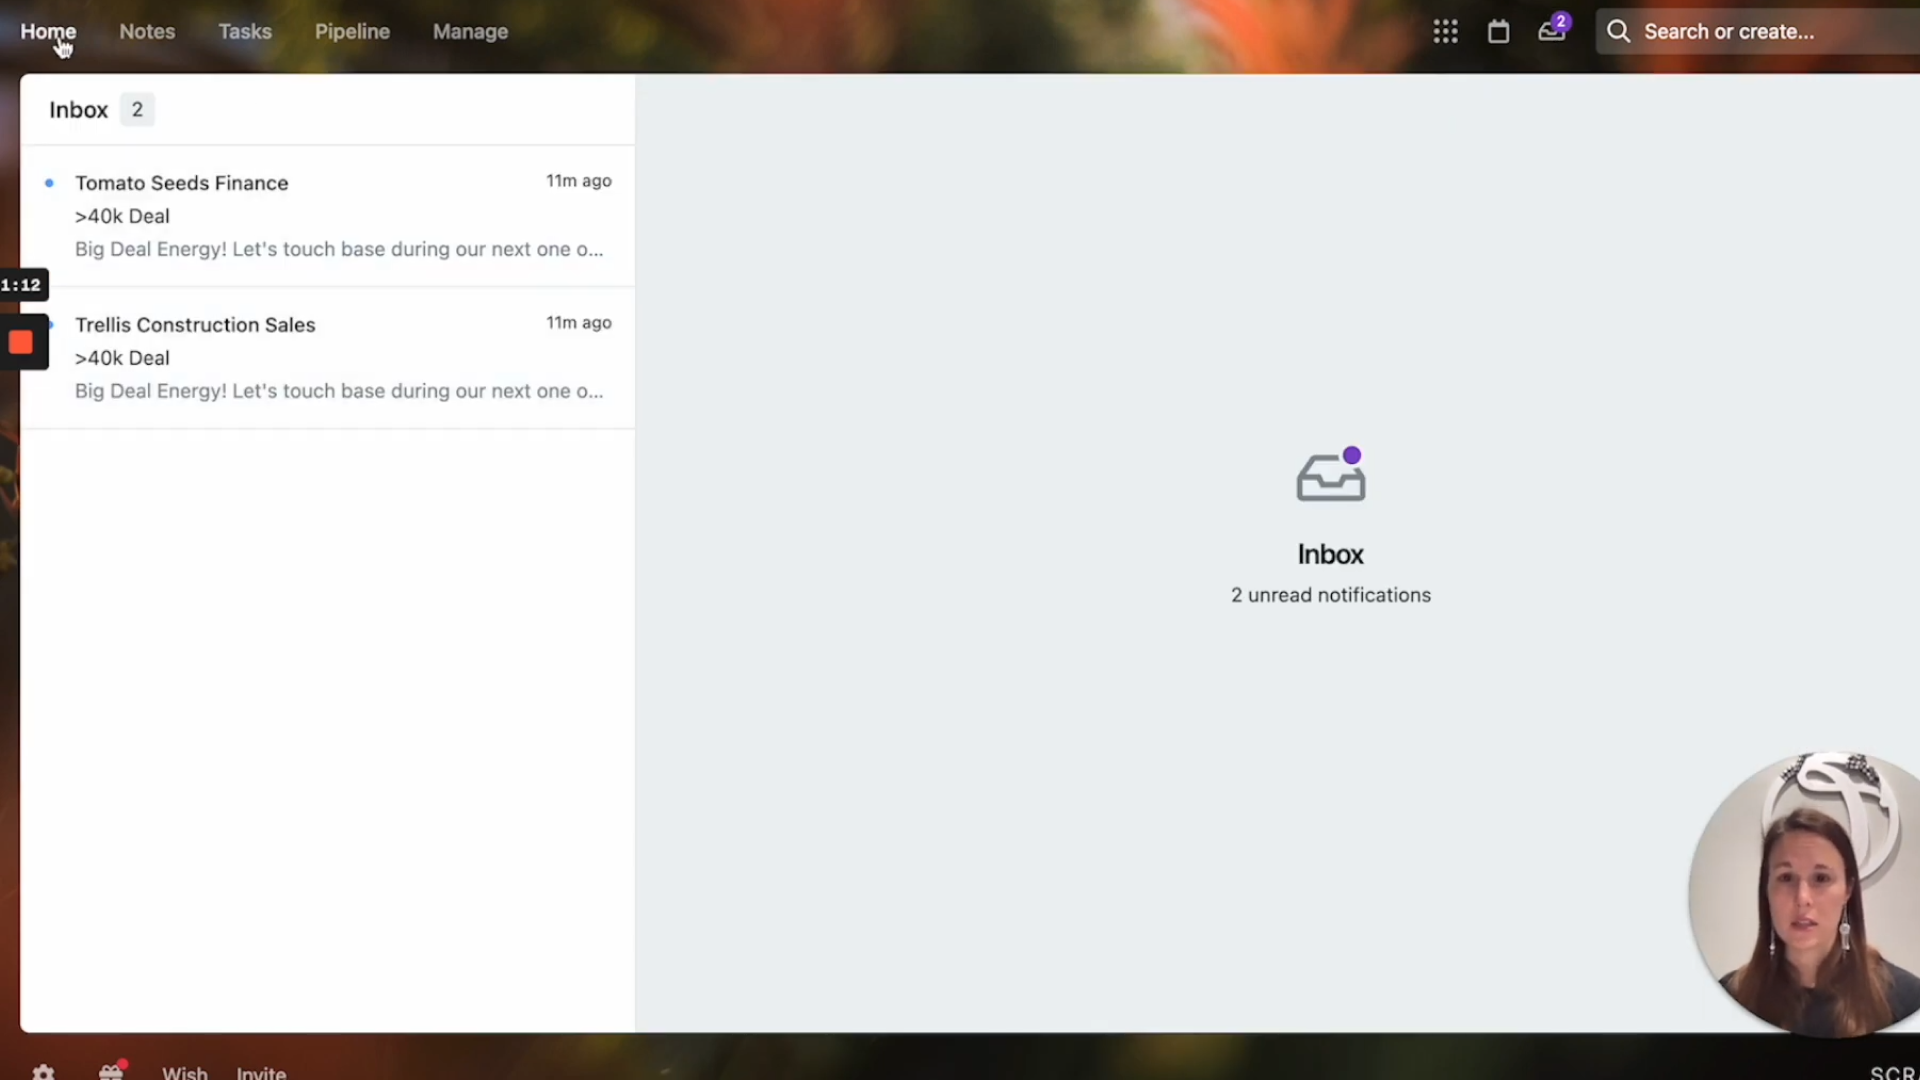
Task: Open the Pipeline tab
Action: [352, 32]
